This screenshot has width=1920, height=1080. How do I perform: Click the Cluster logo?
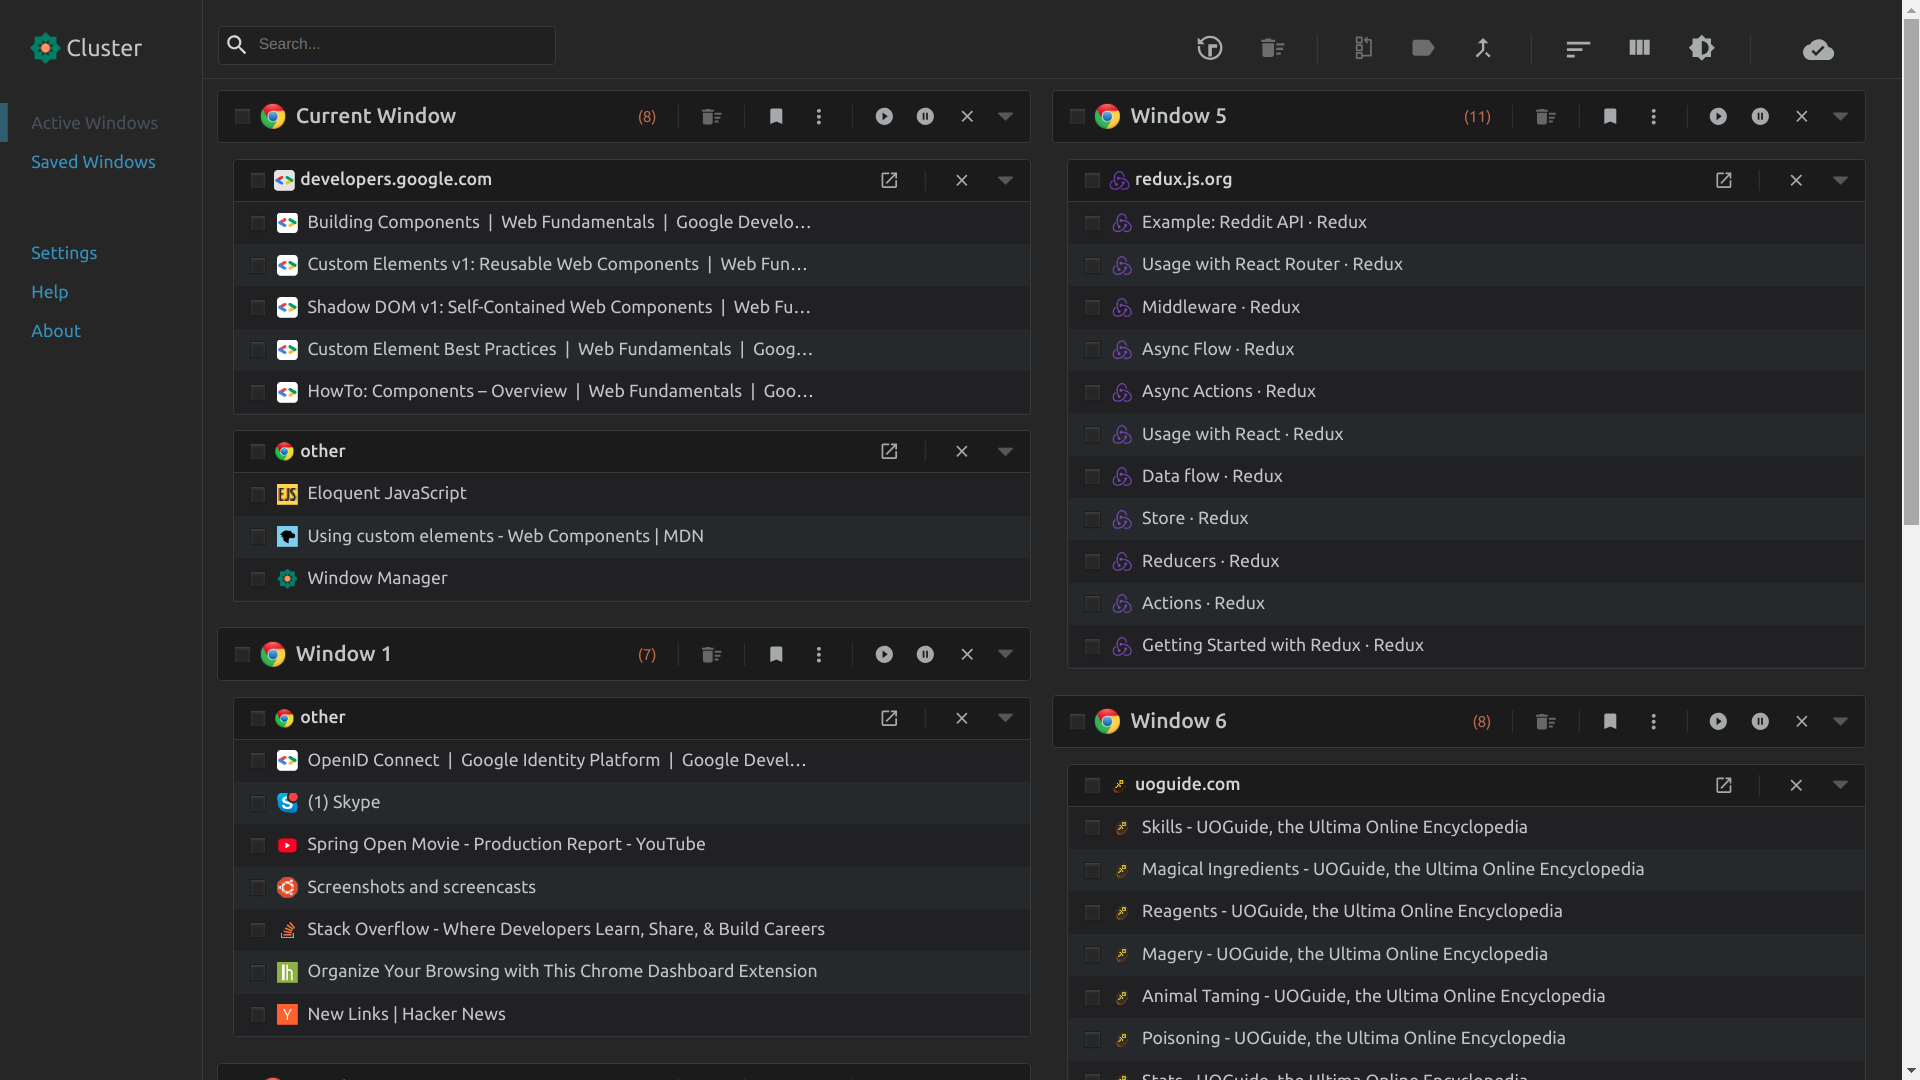click(x=86, y=48)
